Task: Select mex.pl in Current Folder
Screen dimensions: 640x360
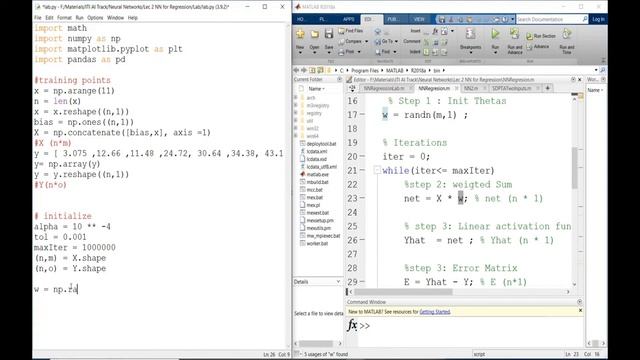Action: pyautogui.click(x=313, y=205)
